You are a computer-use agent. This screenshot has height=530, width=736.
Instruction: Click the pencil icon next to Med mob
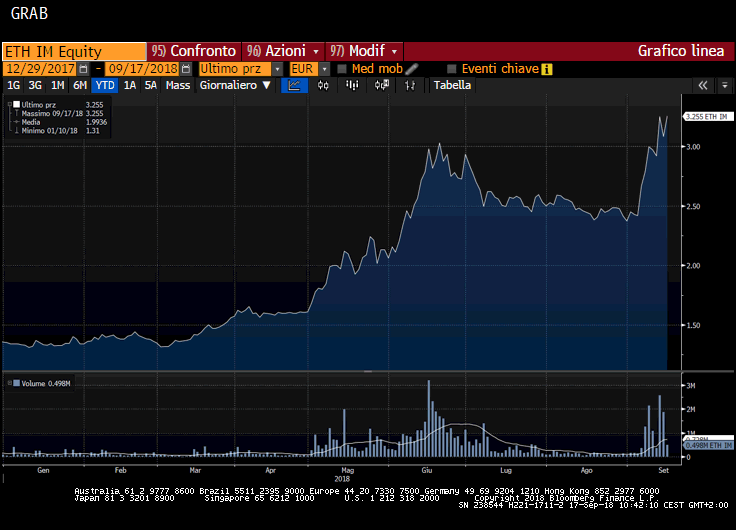[x=412, y=69]
